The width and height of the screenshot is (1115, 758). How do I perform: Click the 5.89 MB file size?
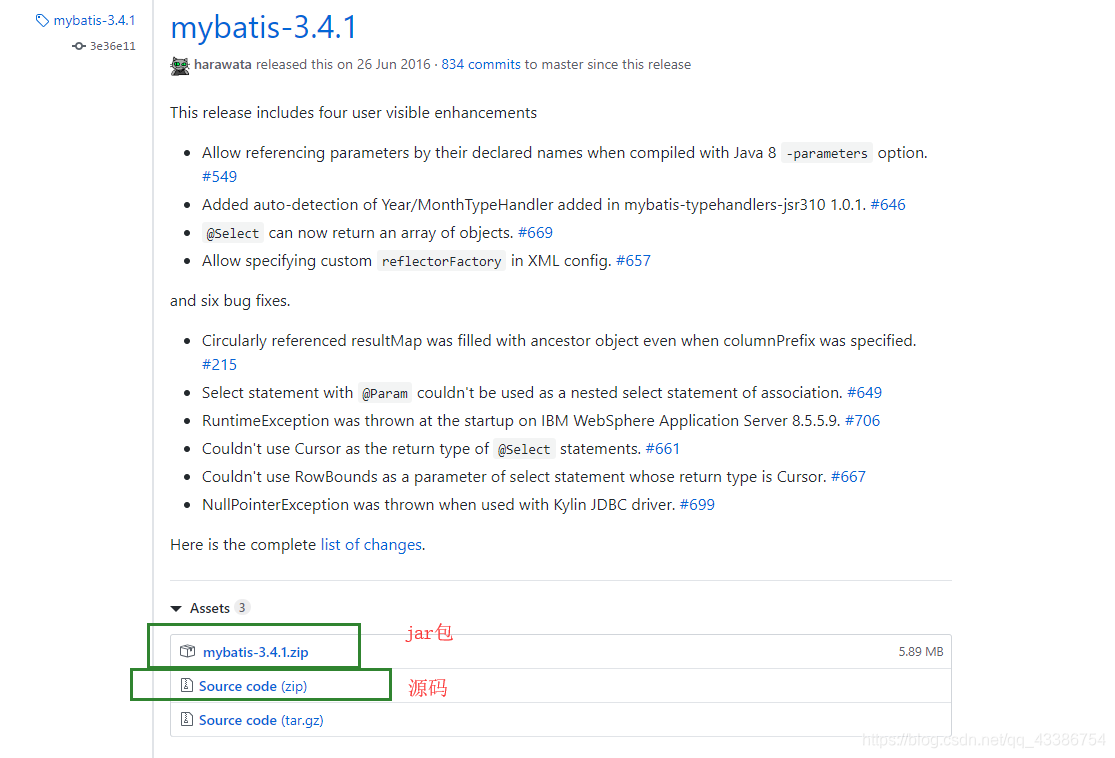click(921, 651)
